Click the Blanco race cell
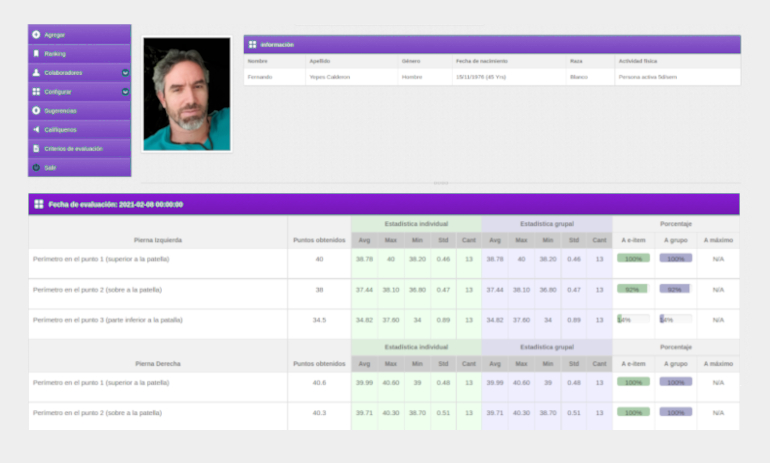Screen dimensions: 770x463 point(590,77)
